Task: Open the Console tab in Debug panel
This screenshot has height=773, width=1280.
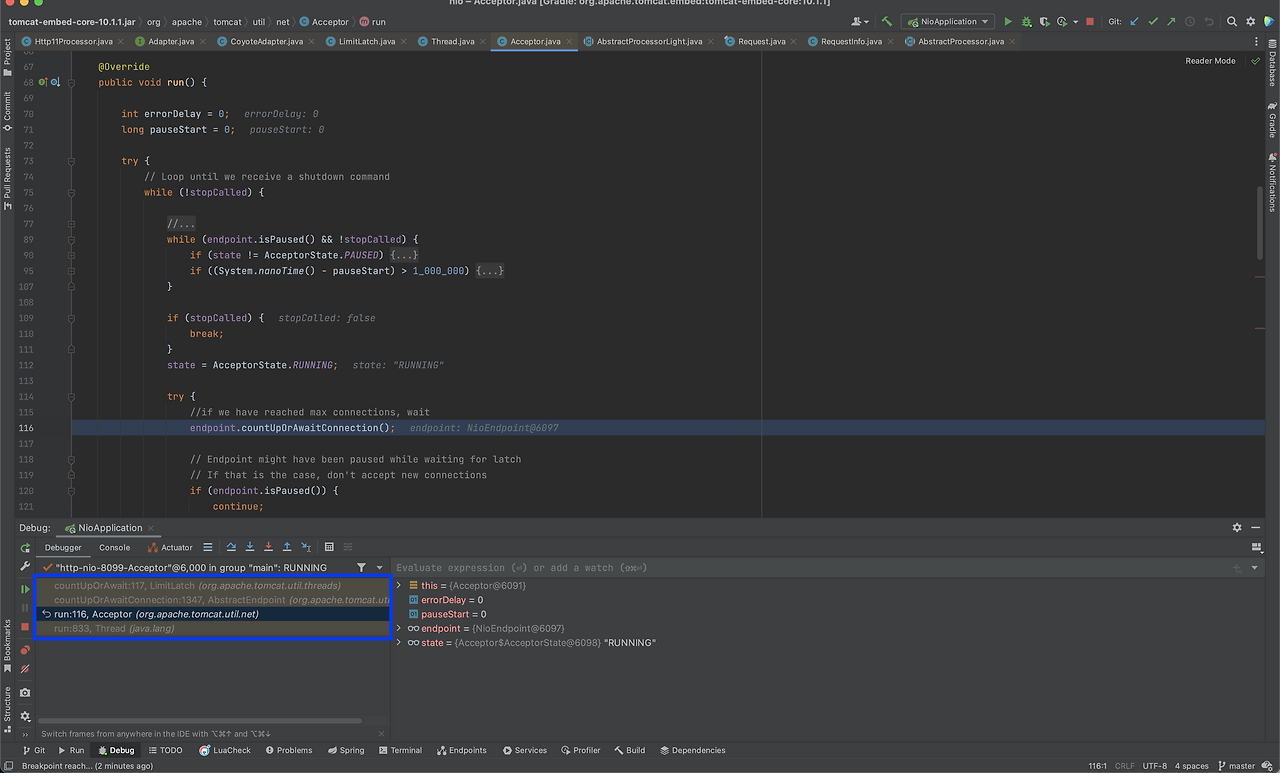Action: (x=114, y=548)
